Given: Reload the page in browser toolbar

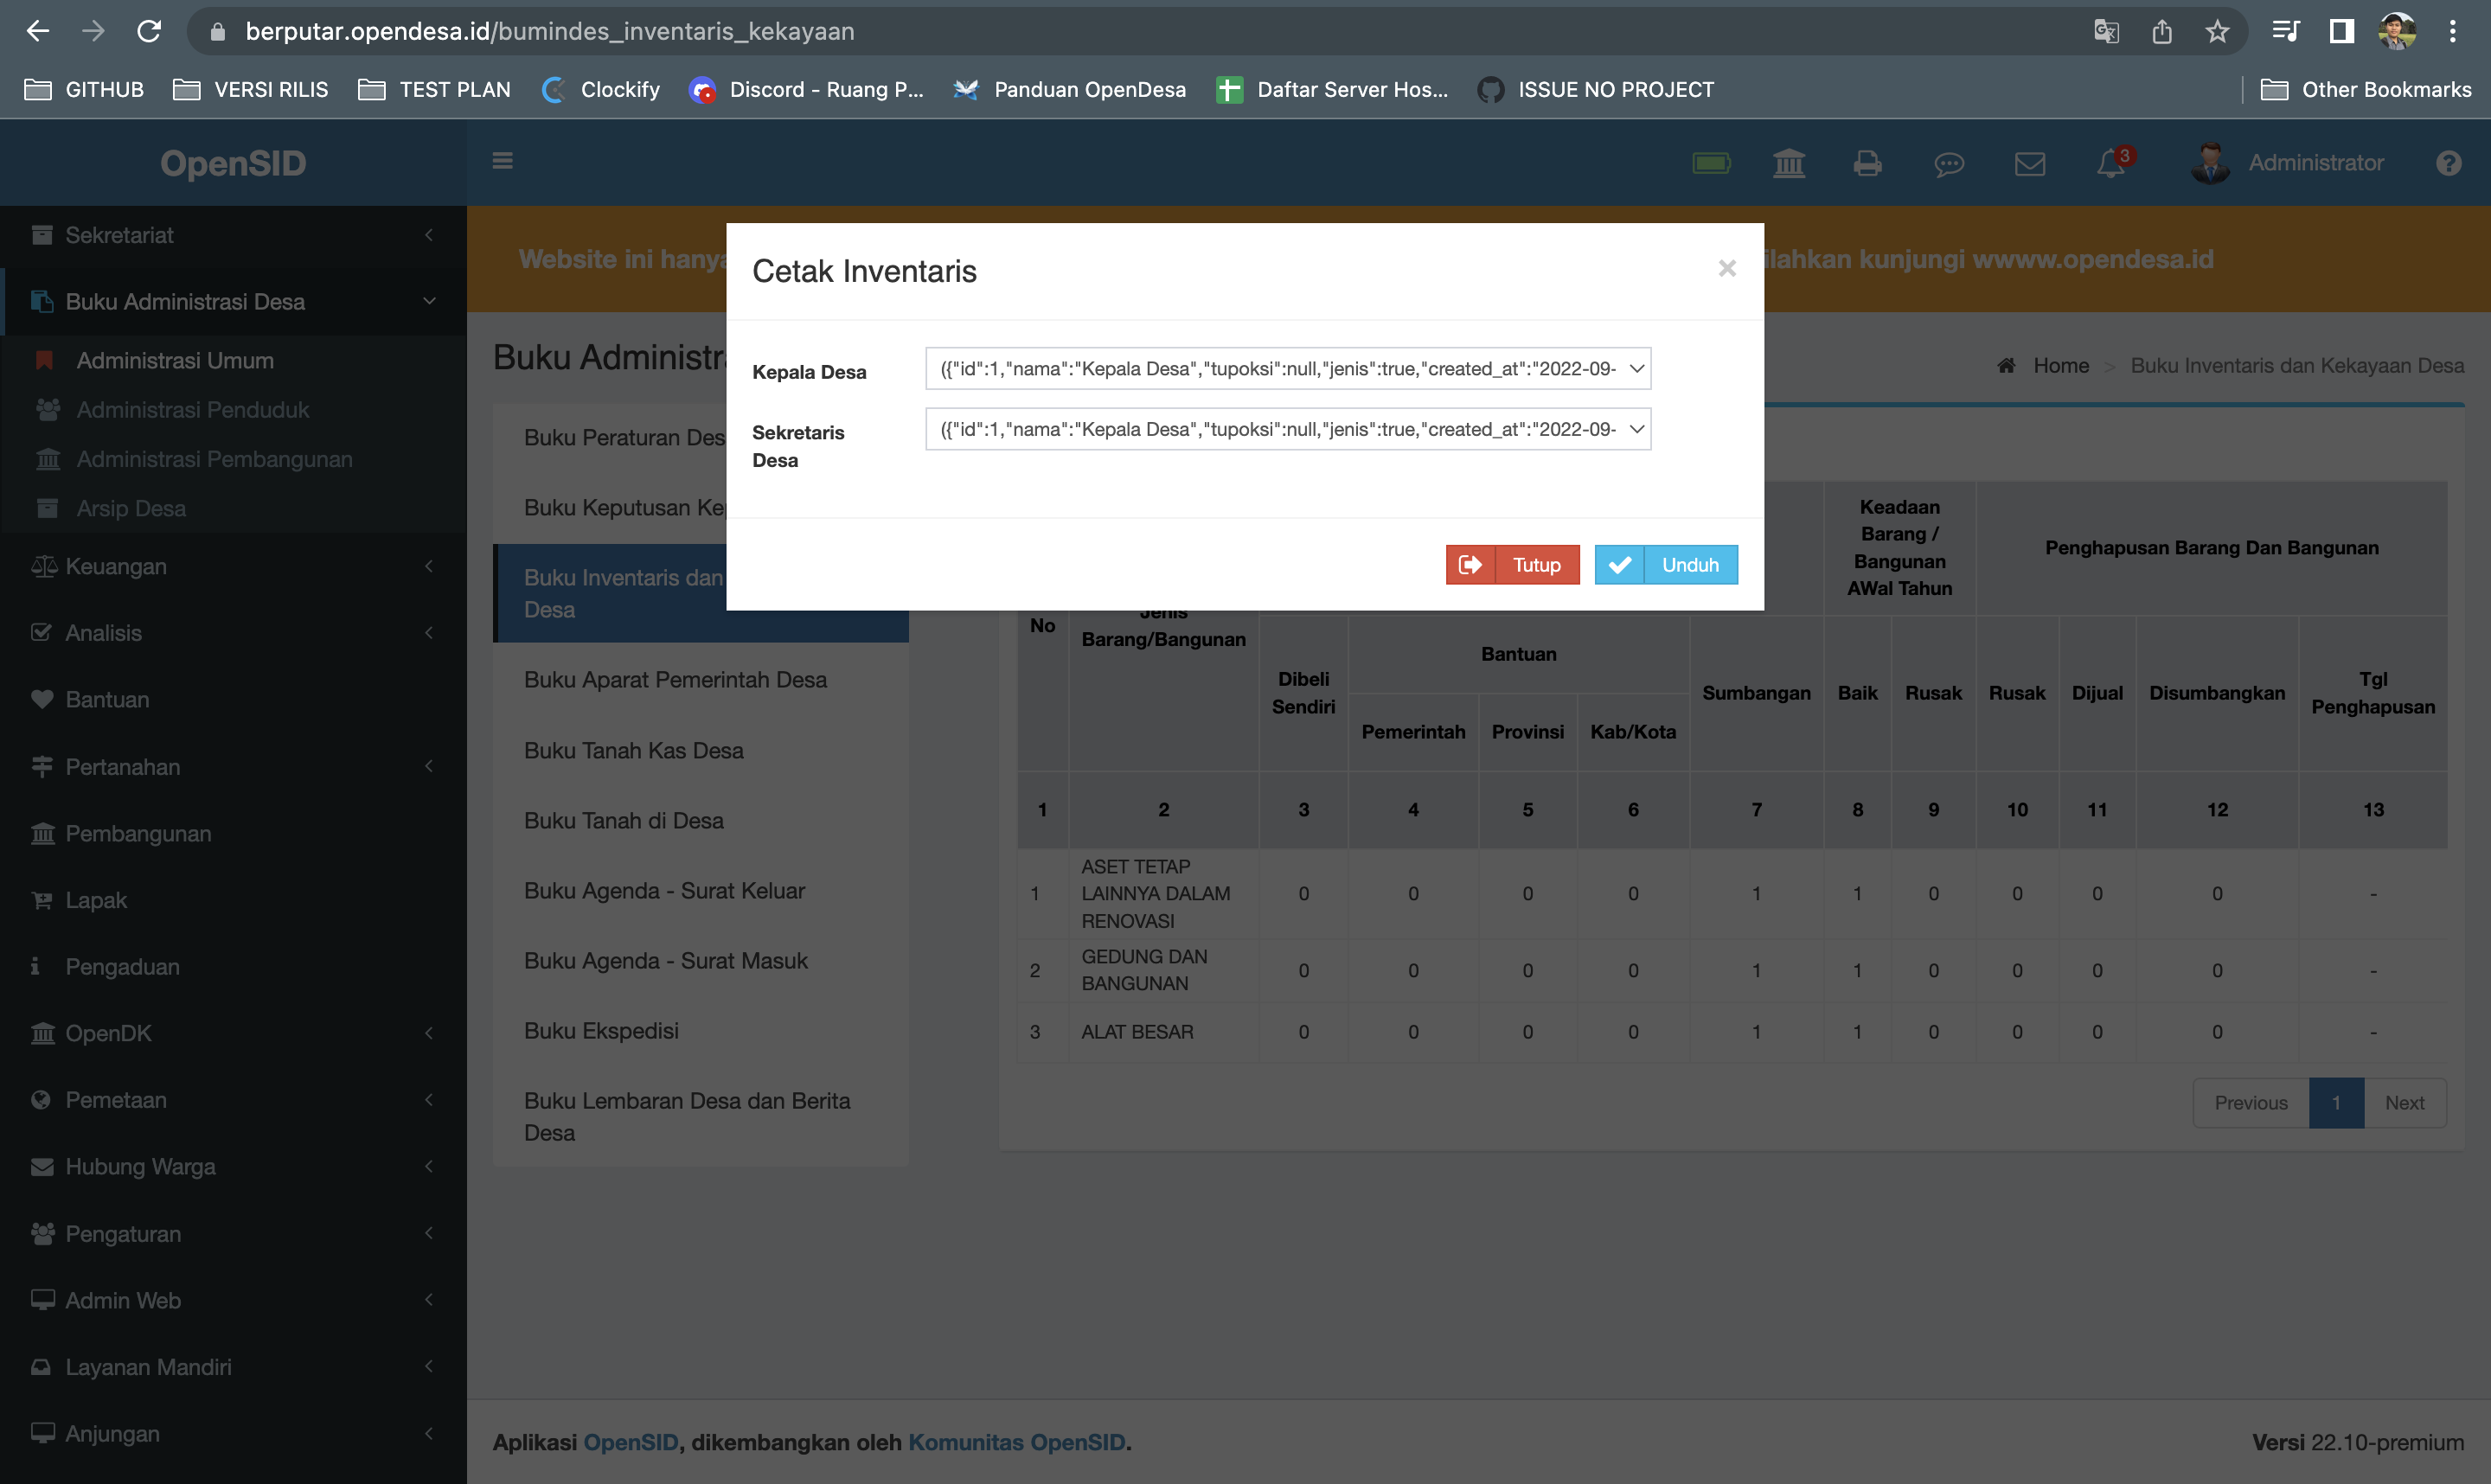Looking at the screenshot, I should tap(149, 31).
